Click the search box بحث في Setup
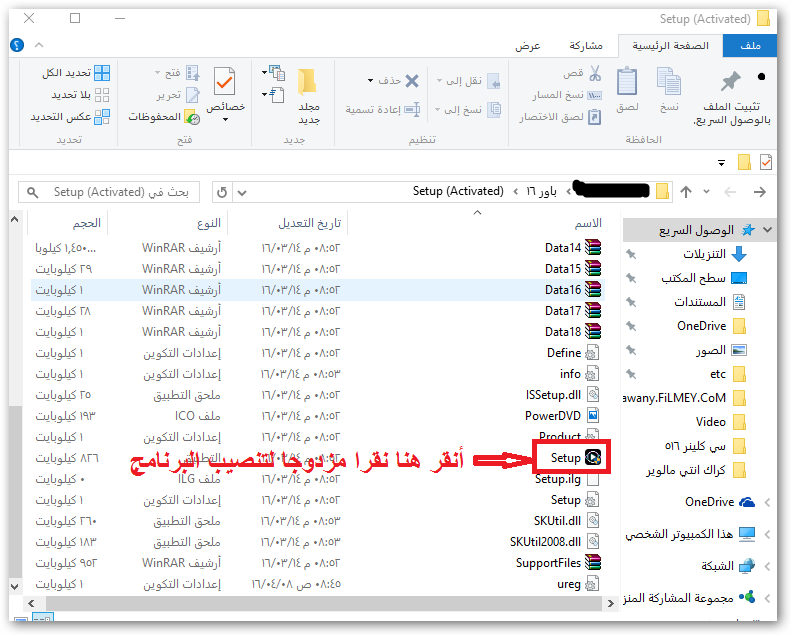Viewport: 791px width, 635px height. pos(110,192)
